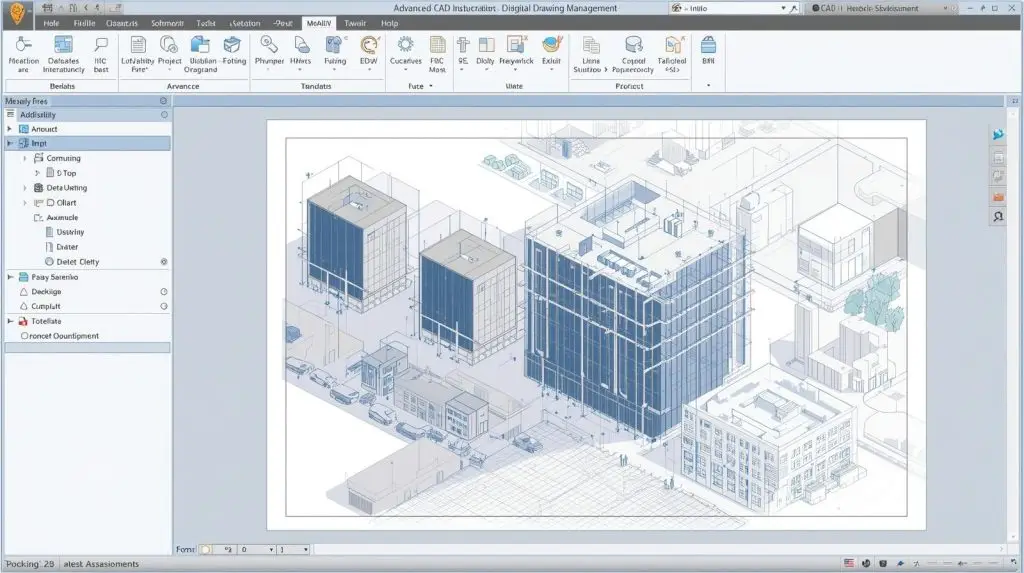Expand the Deta Usting tree node

click(25, 188)
